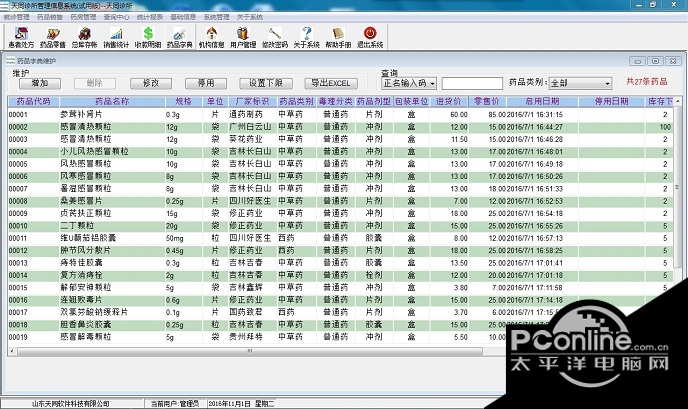The image size is (688, 409).
Task: Click the 停用 button
Action: 206,83
